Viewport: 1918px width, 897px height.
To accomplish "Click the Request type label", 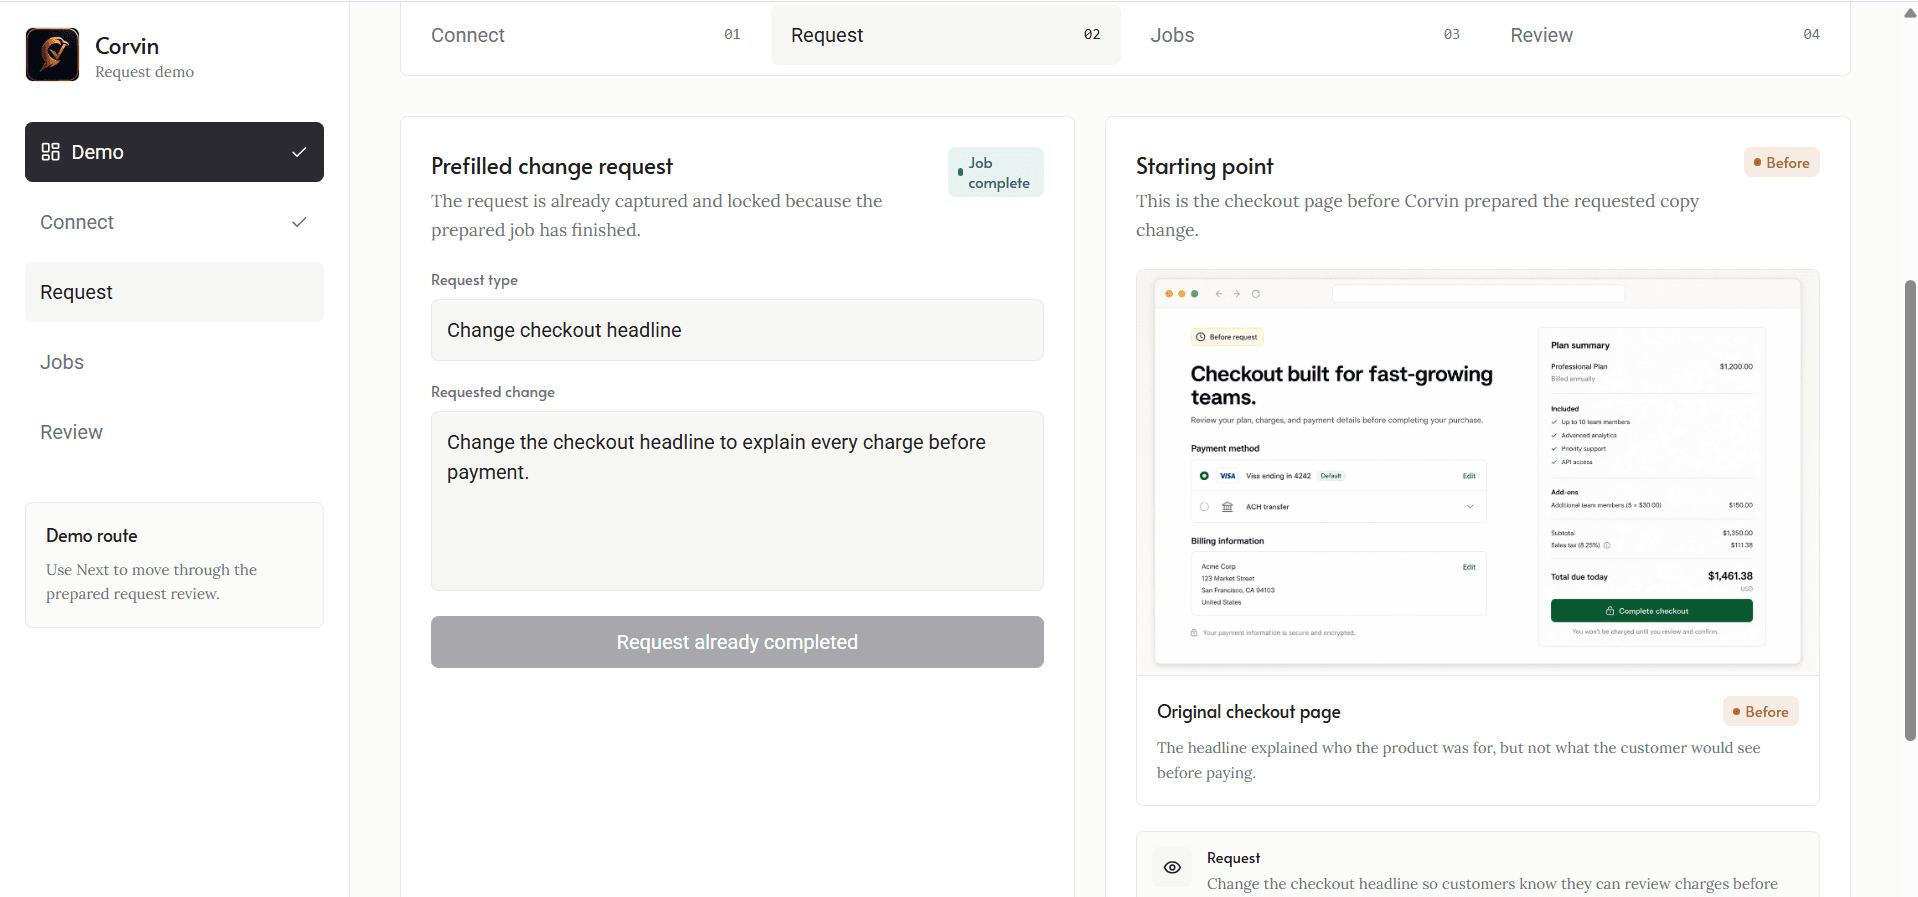I will click(474, 280).
